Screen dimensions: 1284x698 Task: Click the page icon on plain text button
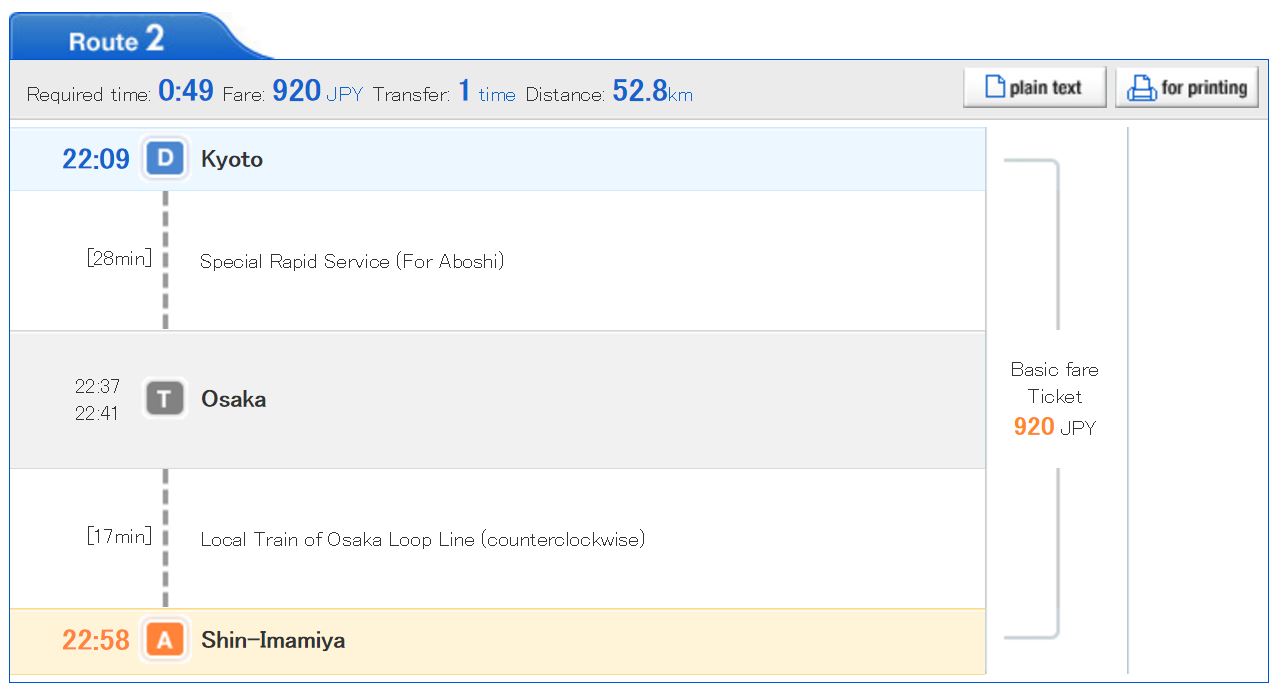coord(994,87)
